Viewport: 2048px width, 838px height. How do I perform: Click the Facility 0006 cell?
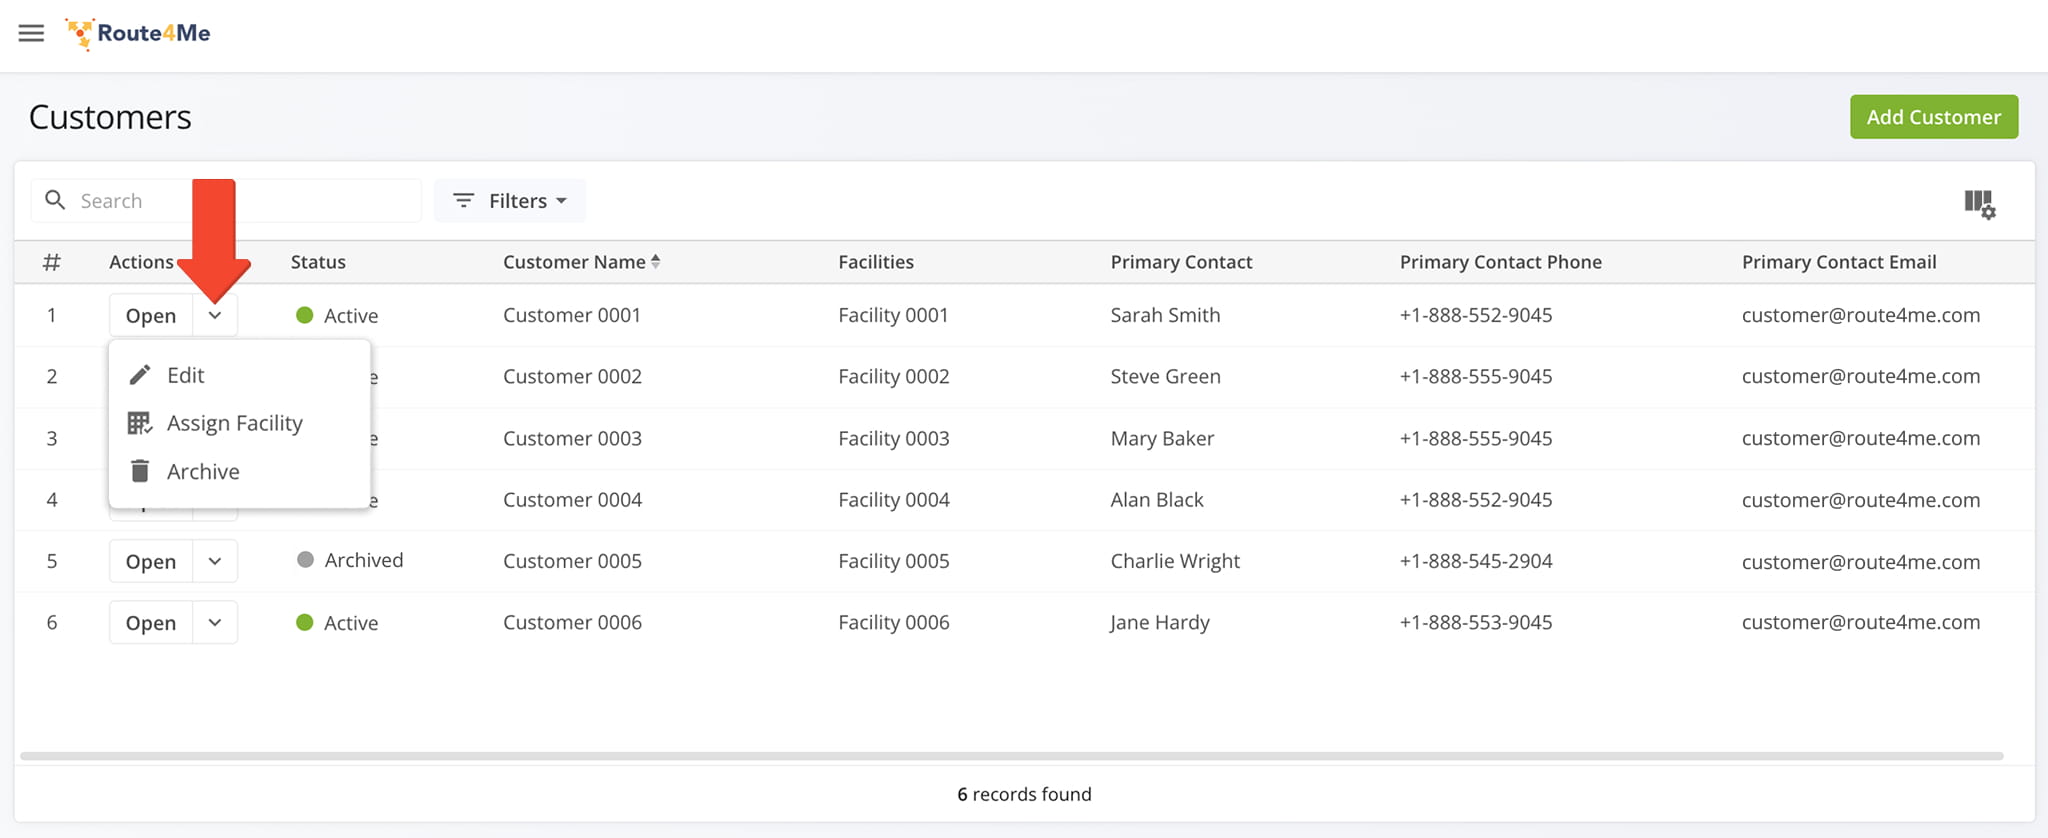click(894, 622)
